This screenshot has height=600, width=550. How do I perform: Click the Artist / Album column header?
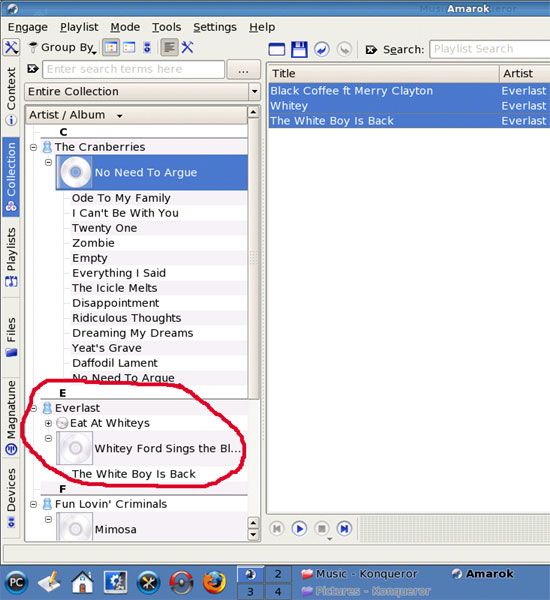(x=136, y=115)
